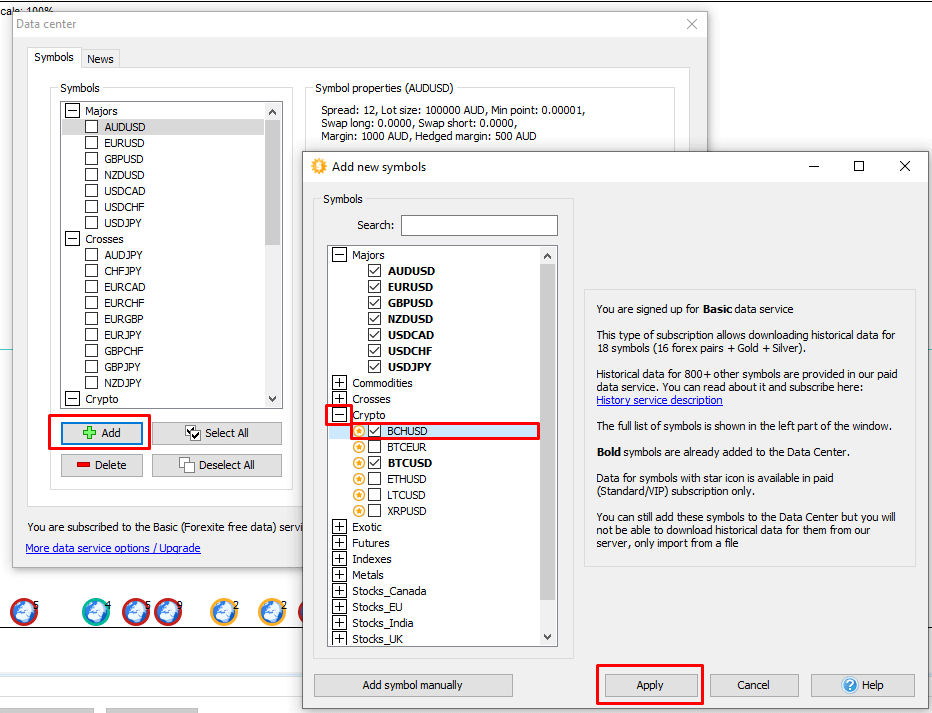Click the green plus Add button
932x713 pixels.
point(101,433)
